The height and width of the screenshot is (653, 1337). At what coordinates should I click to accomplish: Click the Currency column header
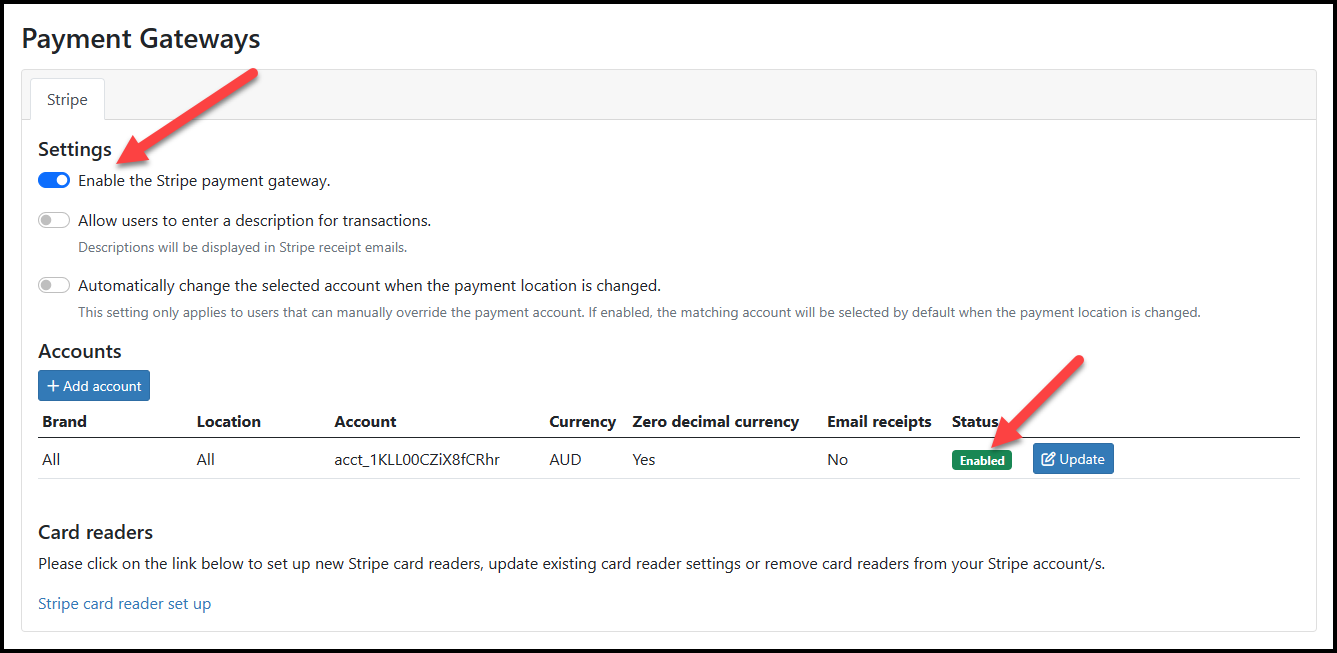pyautogui.click(x=582, y=422)
